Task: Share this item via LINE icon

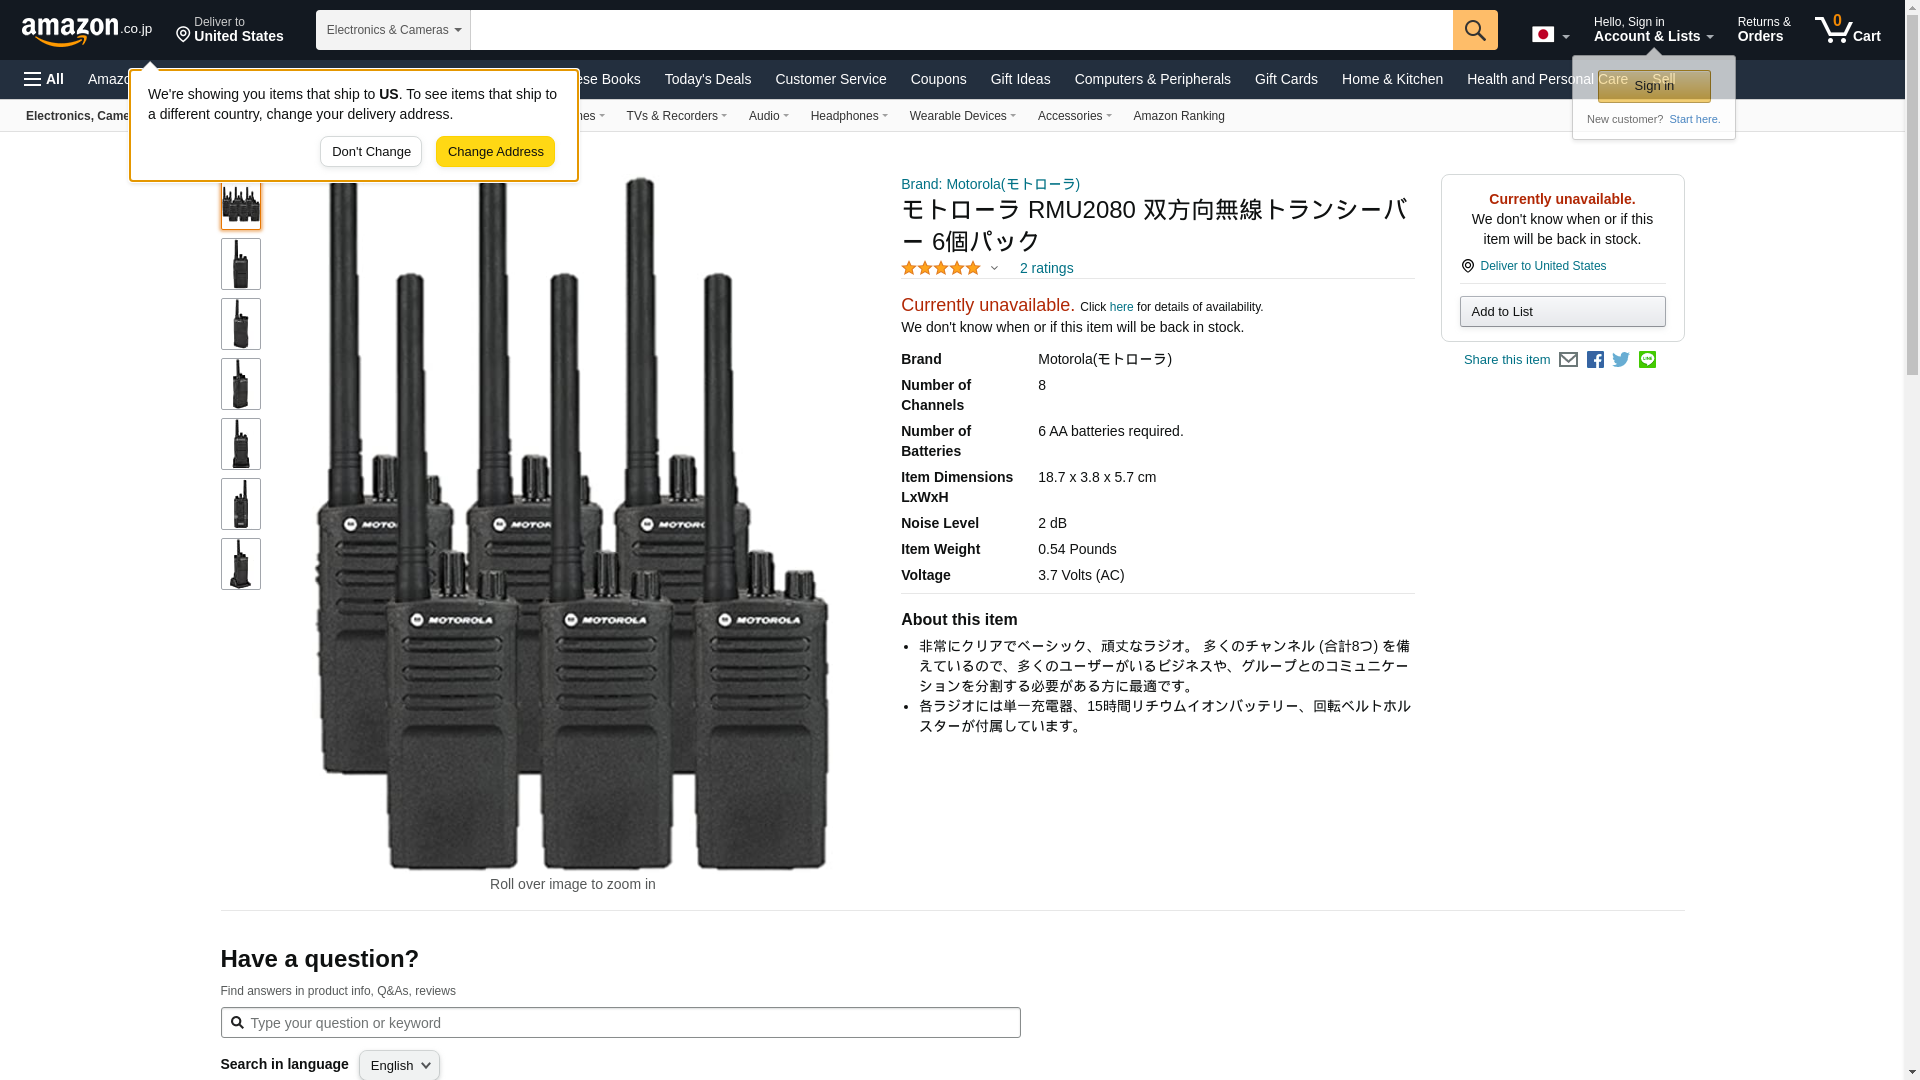Action: 1647,360
